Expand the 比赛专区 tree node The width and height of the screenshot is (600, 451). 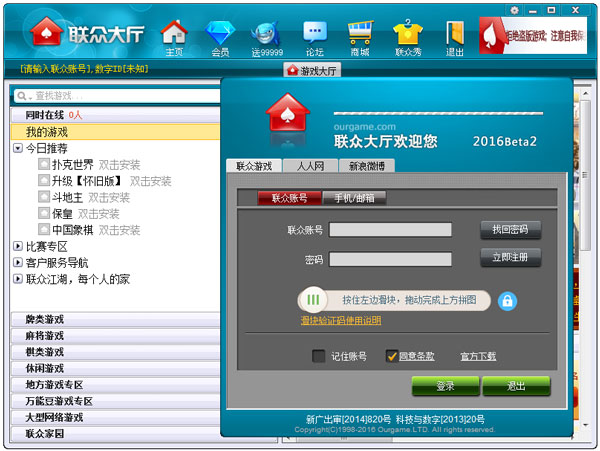(18, 246)
